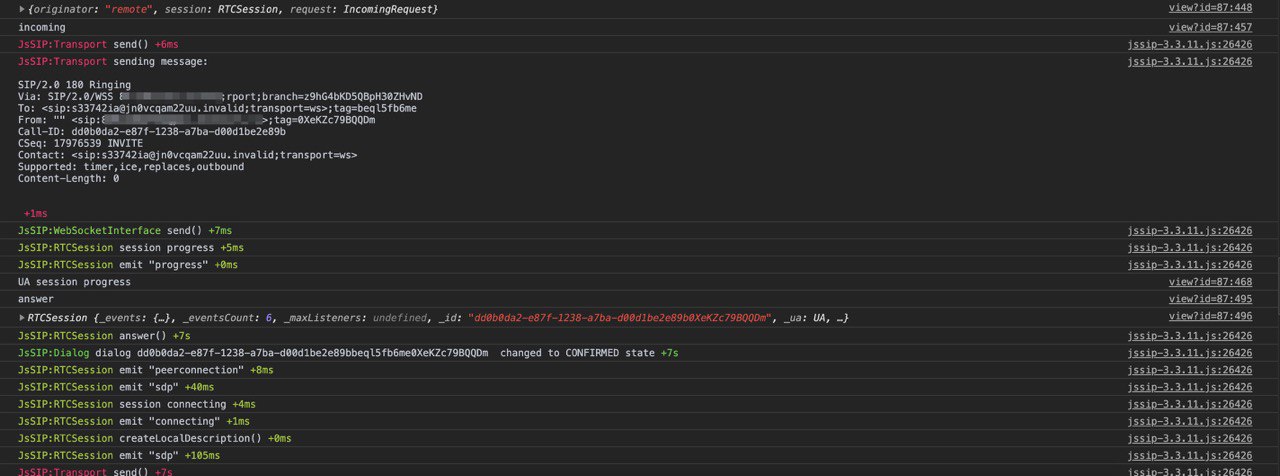The image size is (1280, 476).
Task: Select the 'Contact: <sip:s33742ia@...' header line
Action: (188, 155)
